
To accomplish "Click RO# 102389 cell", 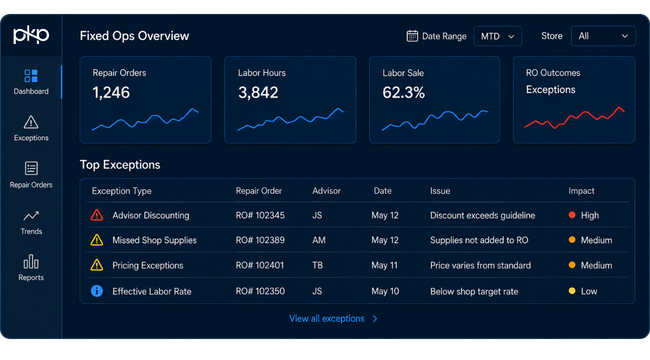I will [x=260, y=240].
